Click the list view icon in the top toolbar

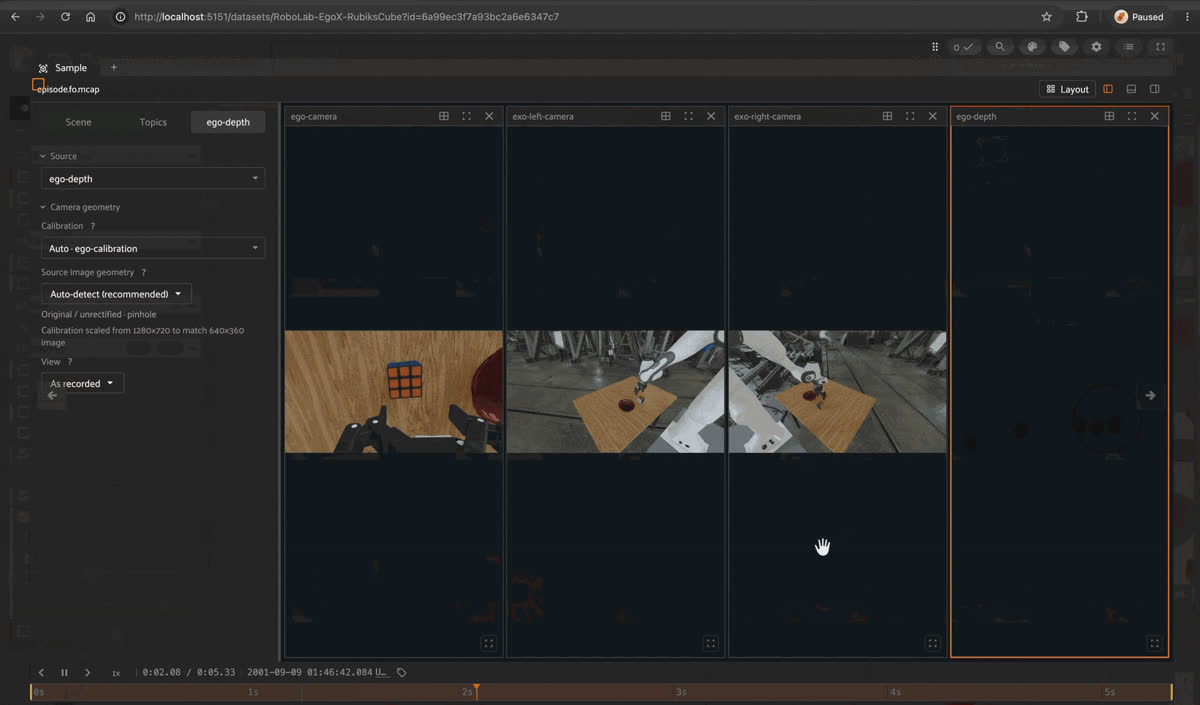[1129, 47]
